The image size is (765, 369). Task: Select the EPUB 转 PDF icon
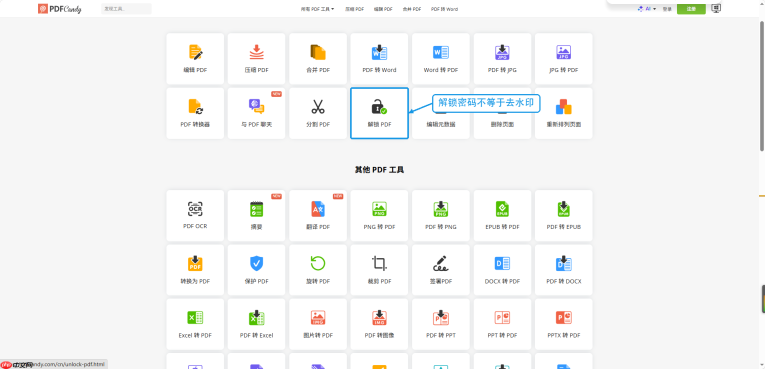pos(502,209)
